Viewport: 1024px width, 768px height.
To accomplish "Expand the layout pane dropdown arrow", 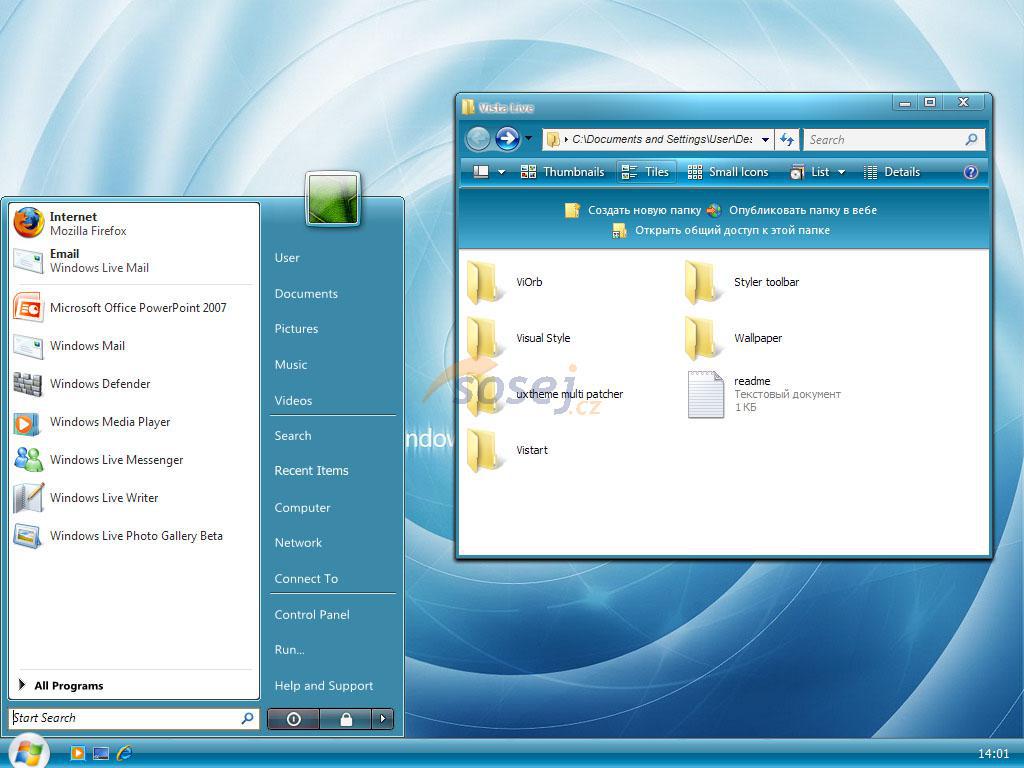I will coord(502,172).
